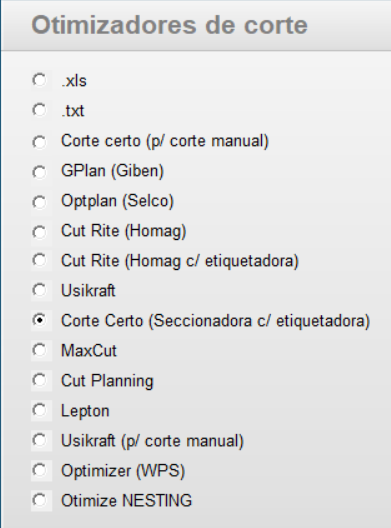This screenshot has width=391, height=528.
Task: Choose Optimizer (WPS) option
Action: click(x=39, y=470)
